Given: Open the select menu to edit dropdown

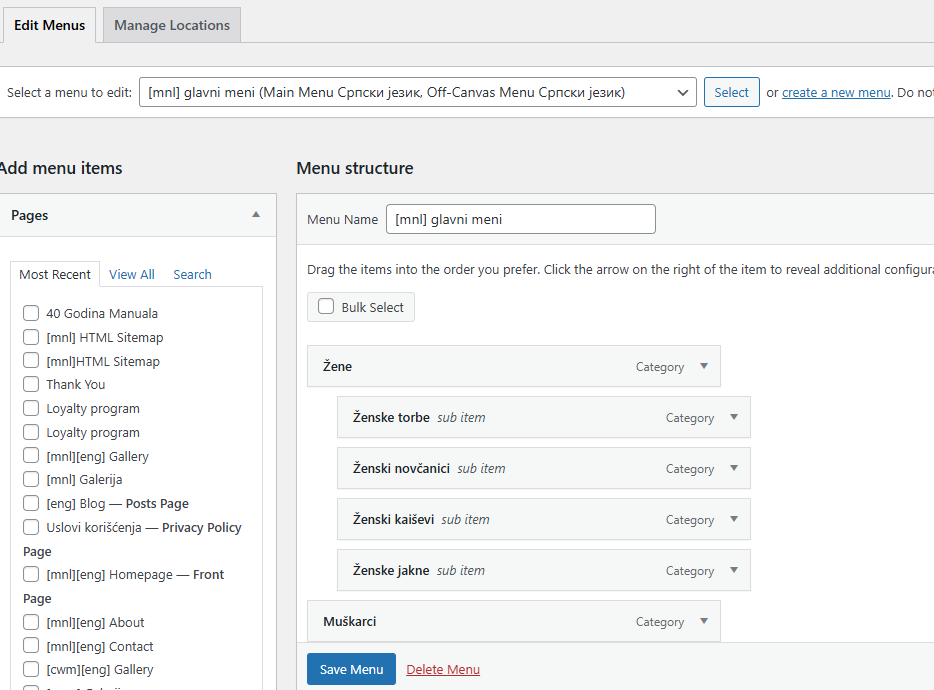Looking at the screenshot, I should [417, 93].
